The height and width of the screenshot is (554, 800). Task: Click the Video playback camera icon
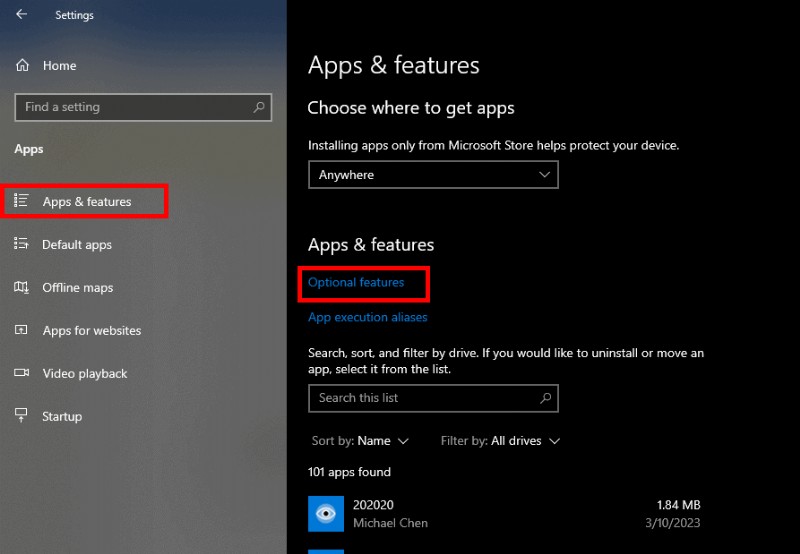pos(21,372)
